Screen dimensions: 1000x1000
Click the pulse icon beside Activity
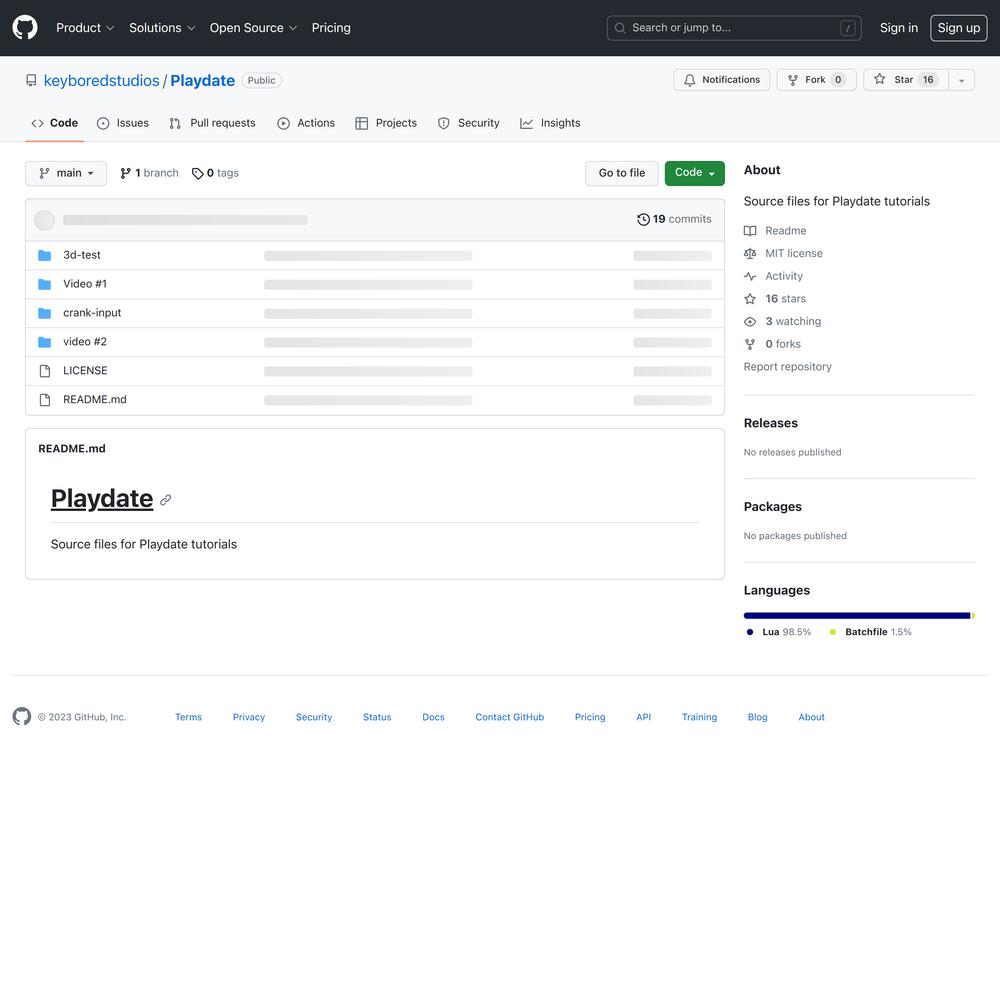[750, 276]
